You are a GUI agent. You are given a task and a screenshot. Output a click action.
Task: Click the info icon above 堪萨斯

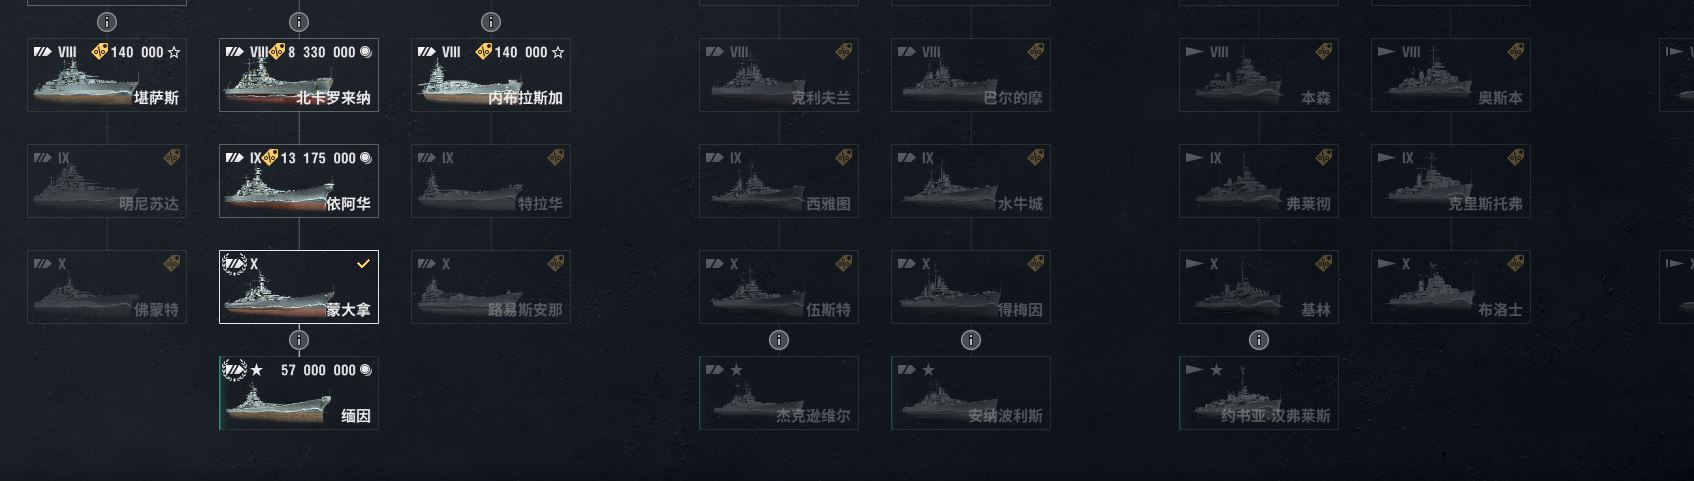[x=107, y=21]
